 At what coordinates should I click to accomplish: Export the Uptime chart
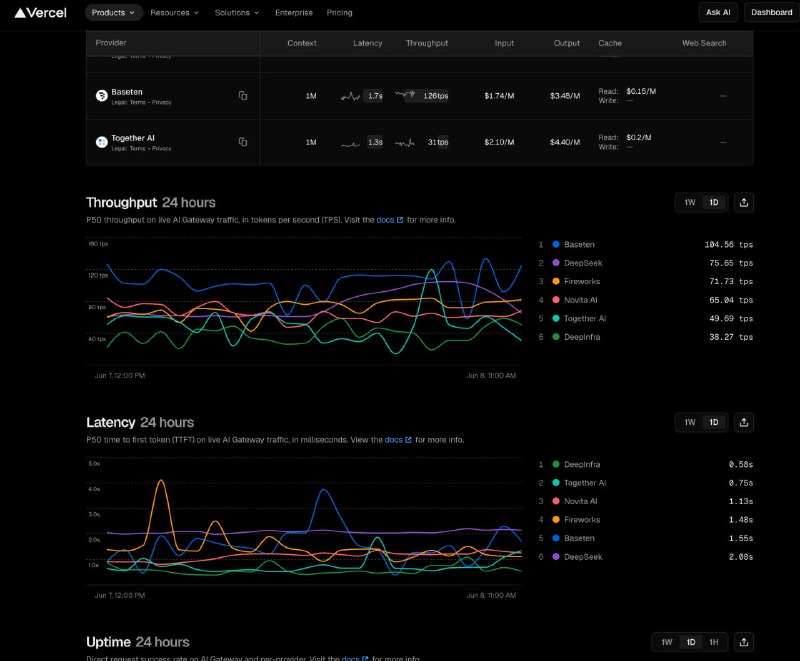coord(744,642)
